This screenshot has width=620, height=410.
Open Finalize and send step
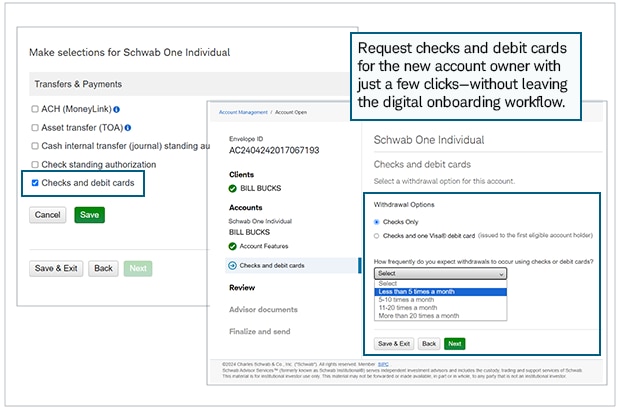click(x=260, y=332)
